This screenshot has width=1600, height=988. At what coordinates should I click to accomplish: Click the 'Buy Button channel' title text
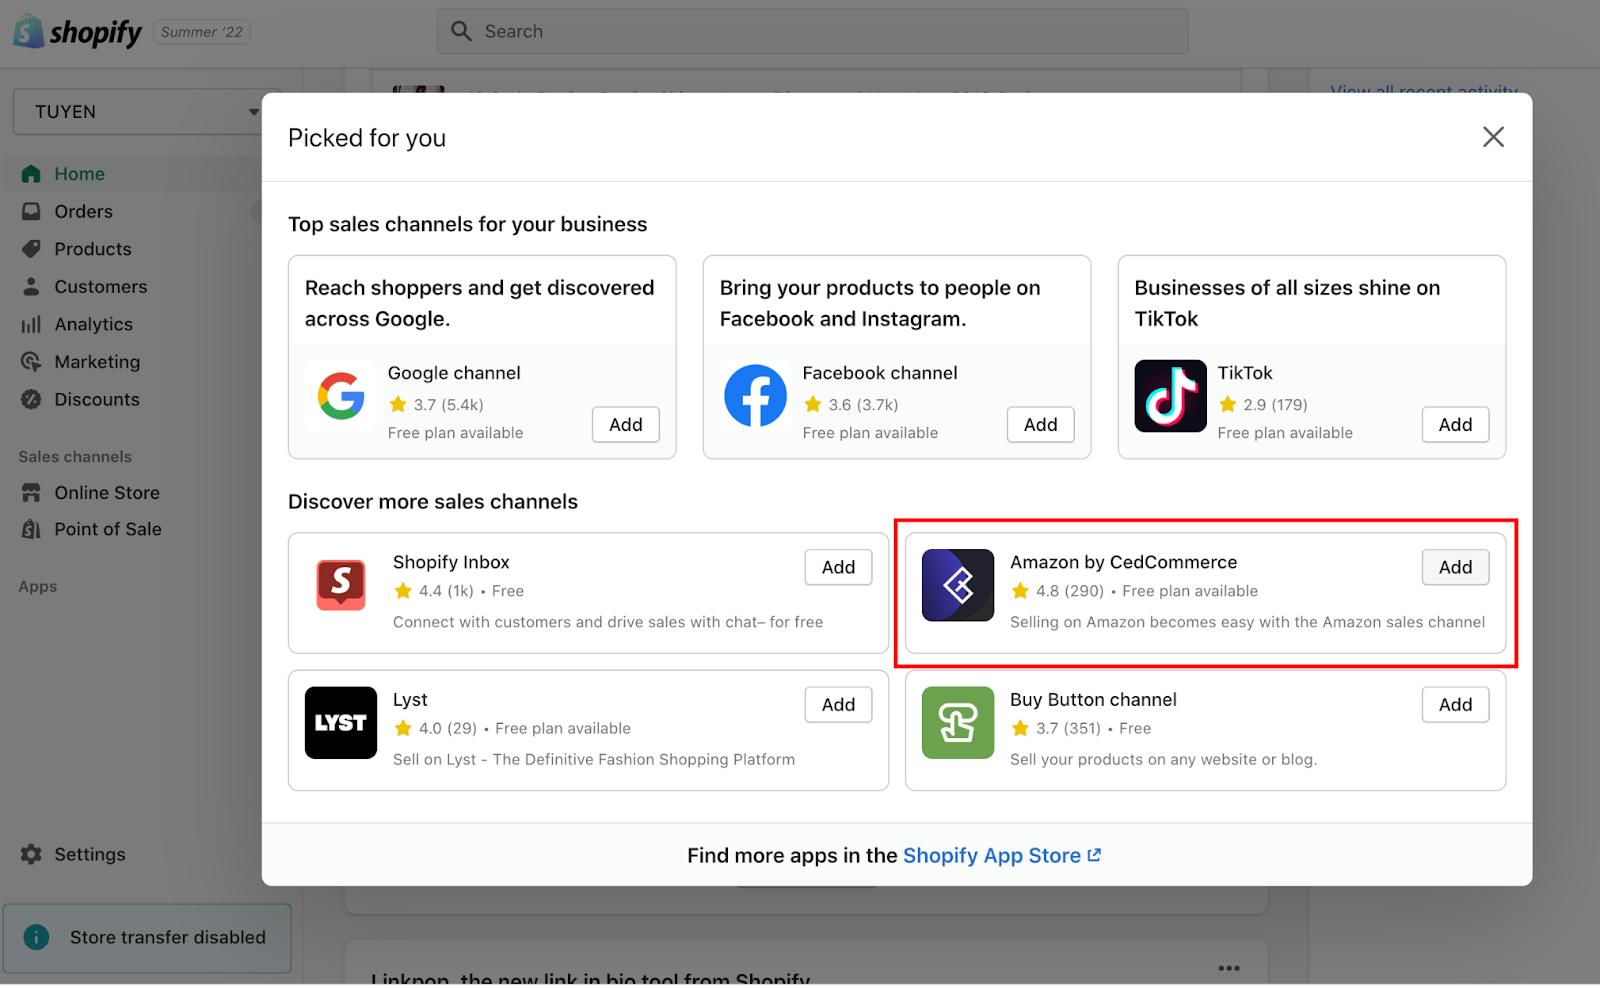click(1093, 700)
